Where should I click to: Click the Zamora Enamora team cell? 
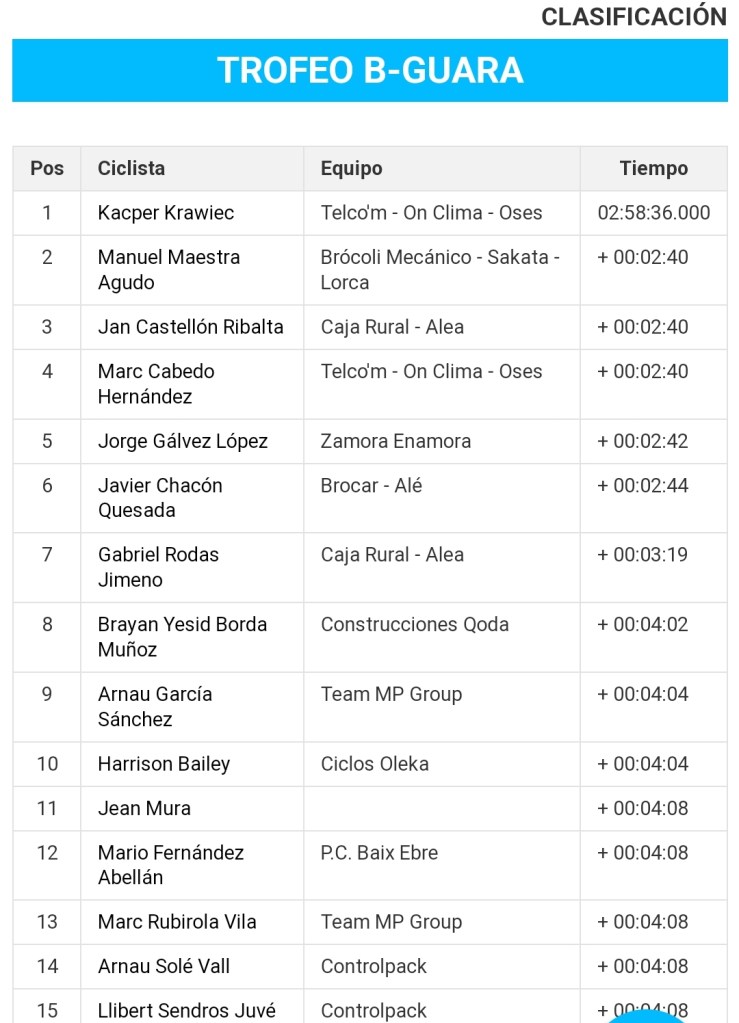point(395,441)
